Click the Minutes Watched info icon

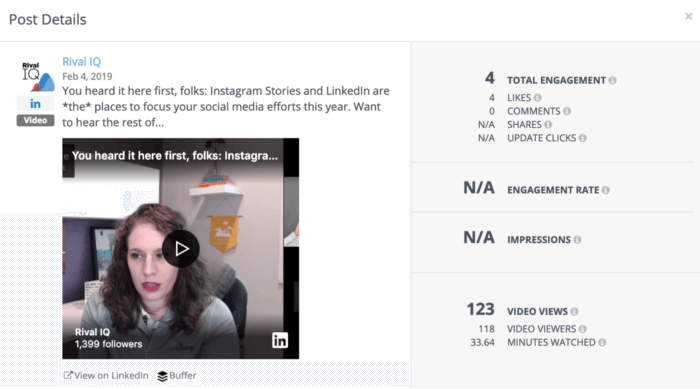(x=602, y=343)
